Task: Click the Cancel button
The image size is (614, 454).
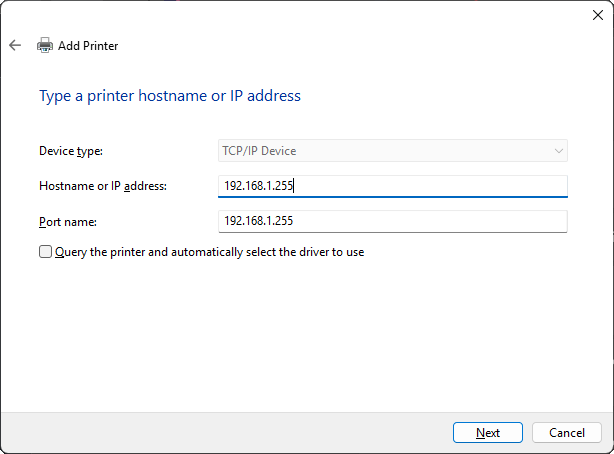Action: (x=567, y=432)
